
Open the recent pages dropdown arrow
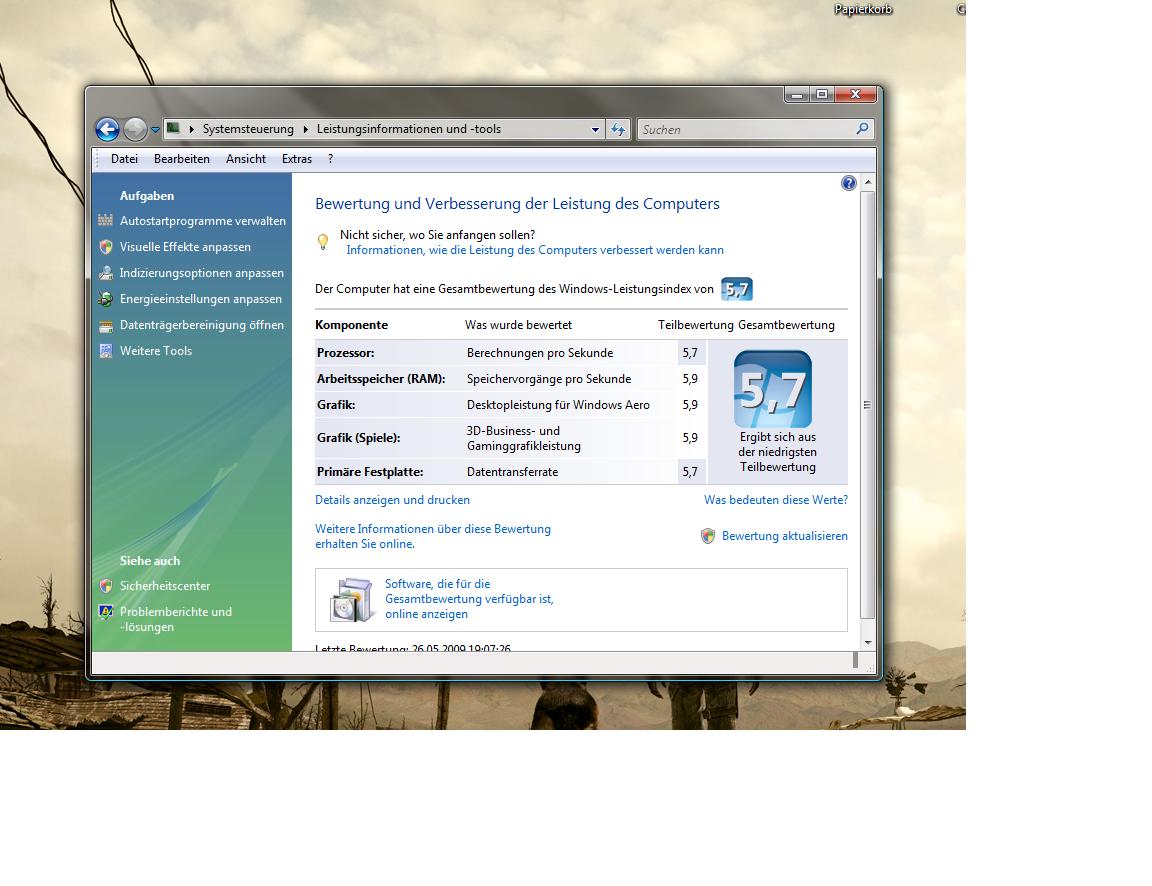click(155, 130)
